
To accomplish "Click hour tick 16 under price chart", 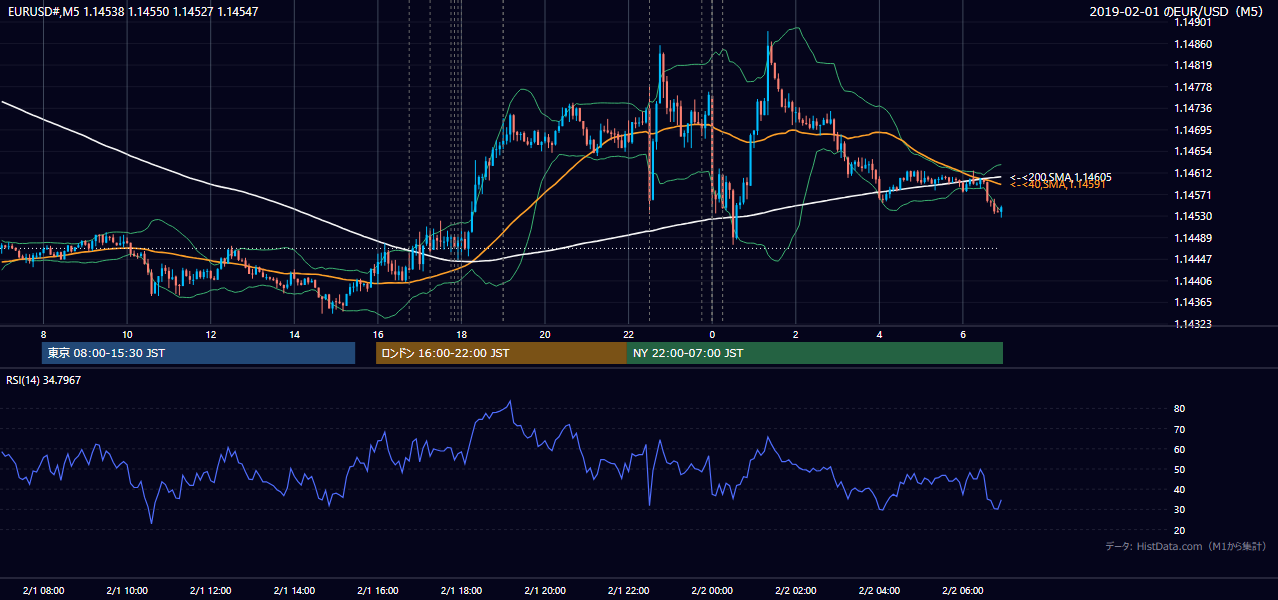I will tap(378, 333).
